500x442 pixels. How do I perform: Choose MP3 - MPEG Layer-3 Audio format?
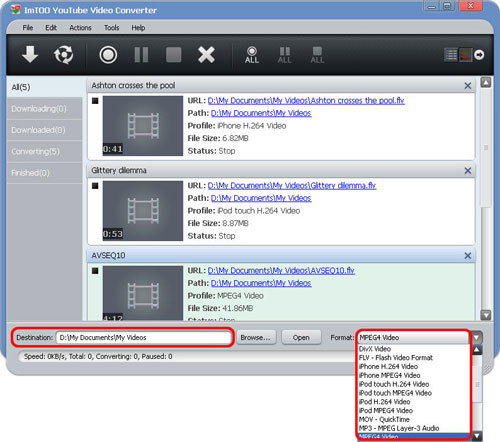(x=414, y=428)
